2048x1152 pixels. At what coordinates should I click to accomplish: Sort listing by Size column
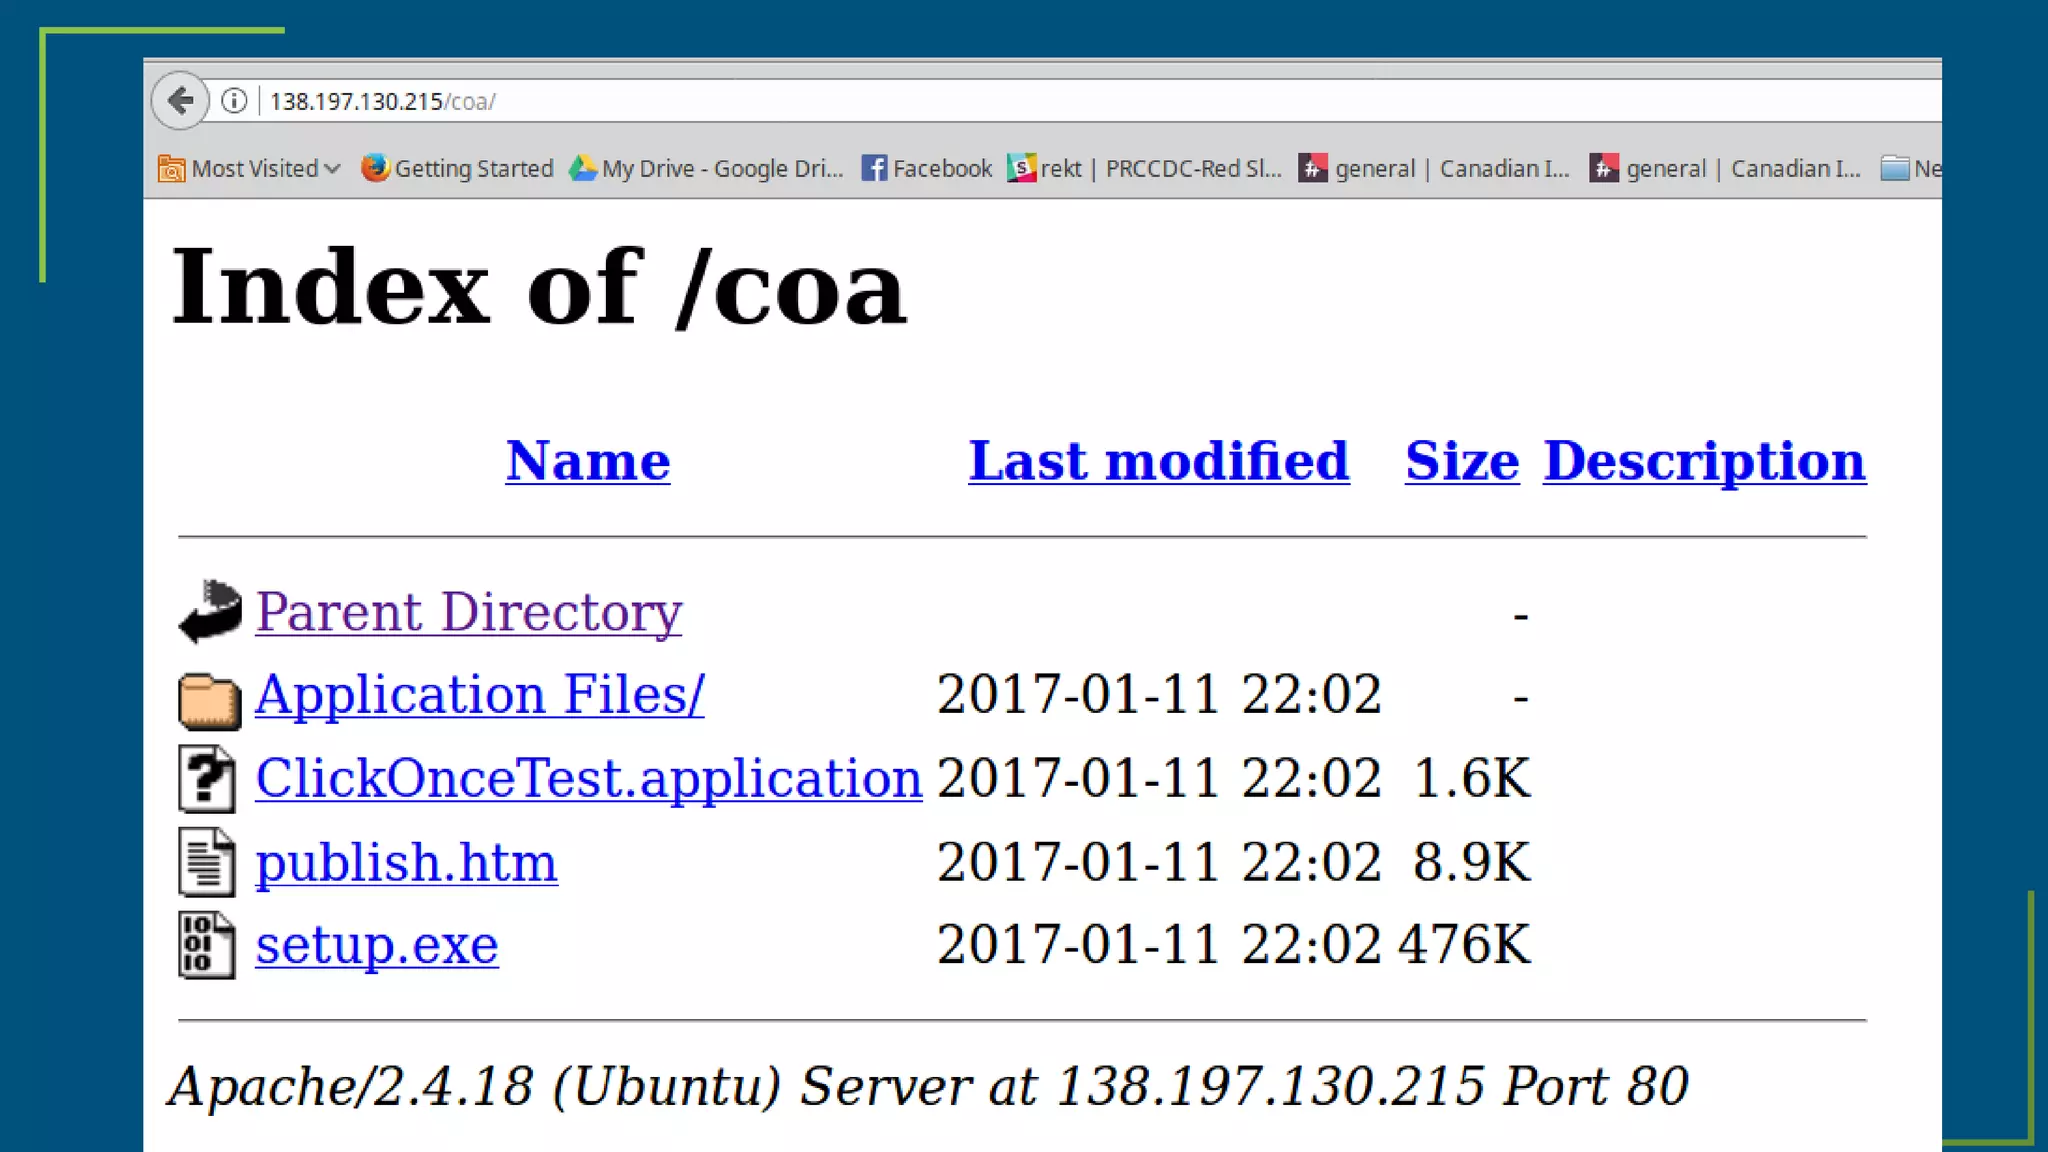1461,462
